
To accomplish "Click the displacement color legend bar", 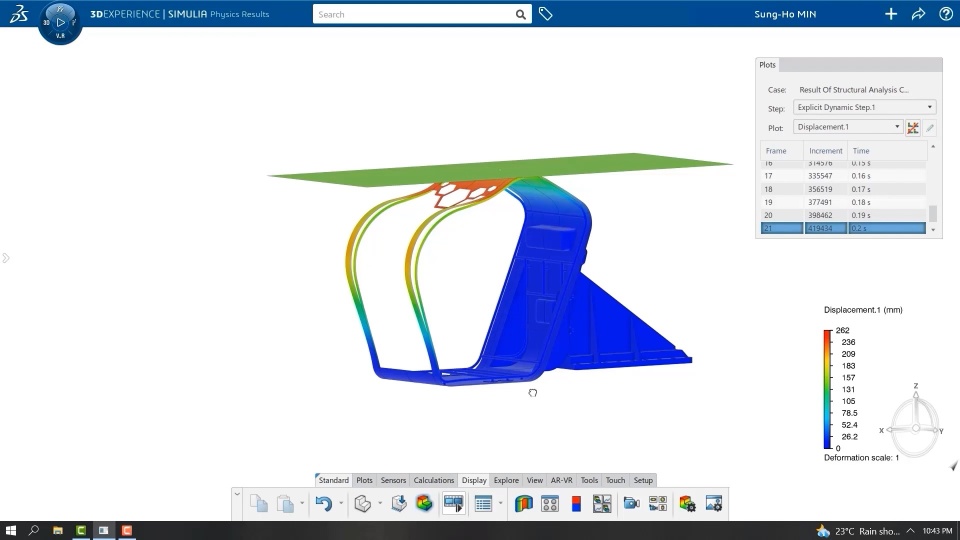I will (x=828, y=389).
